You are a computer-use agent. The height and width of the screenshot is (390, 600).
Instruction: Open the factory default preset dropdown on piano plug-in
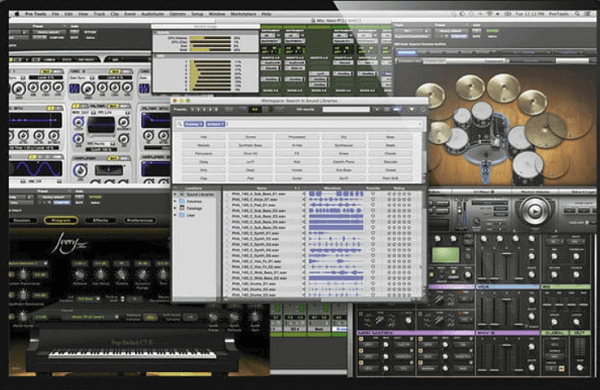(54, 197)
